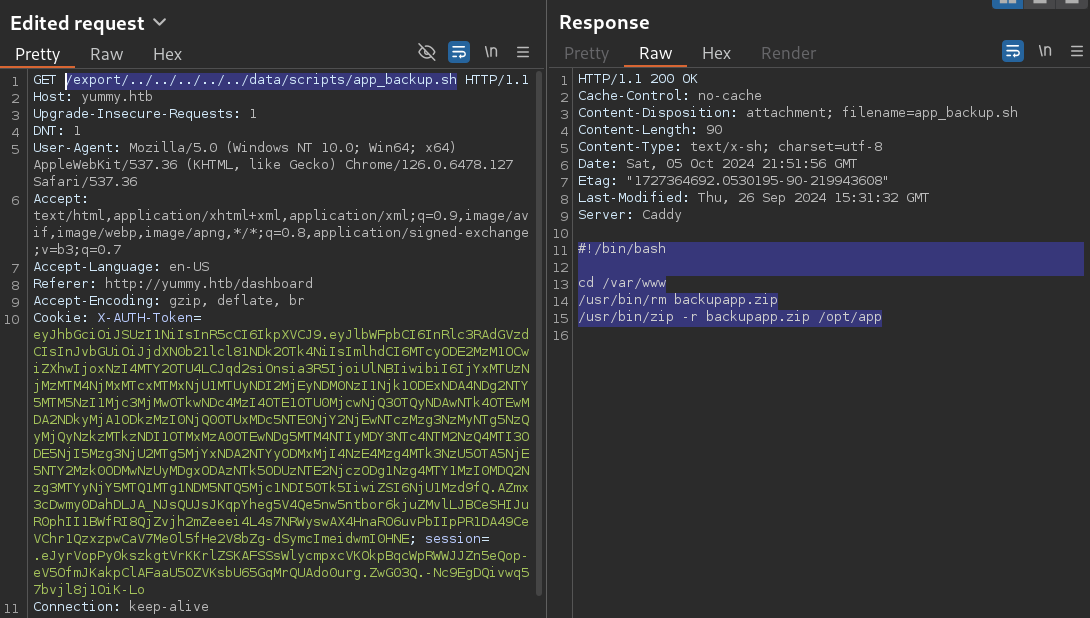
Task: Open the Response editor hamburger menu
Action: pyautogui.click(x=1077, y=51)
